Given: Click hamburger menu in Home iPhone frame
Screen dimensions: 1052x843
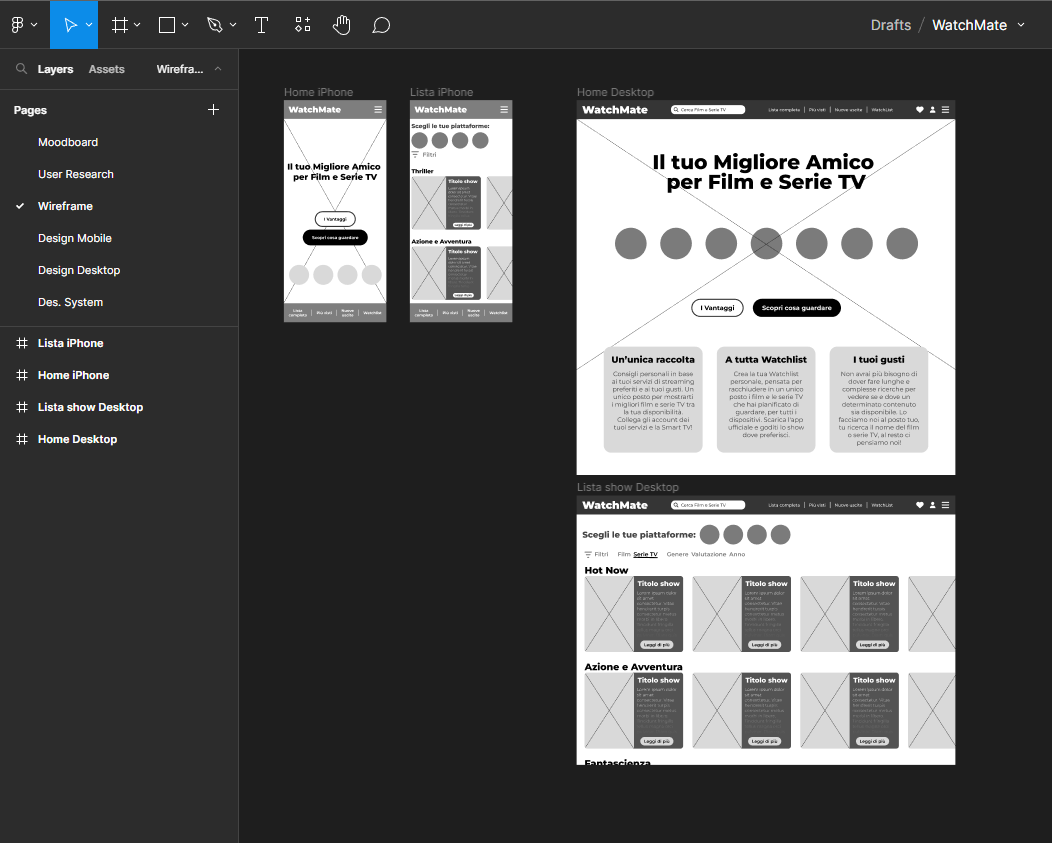Looking at the screenshot, I should click(x=378, y=109).
